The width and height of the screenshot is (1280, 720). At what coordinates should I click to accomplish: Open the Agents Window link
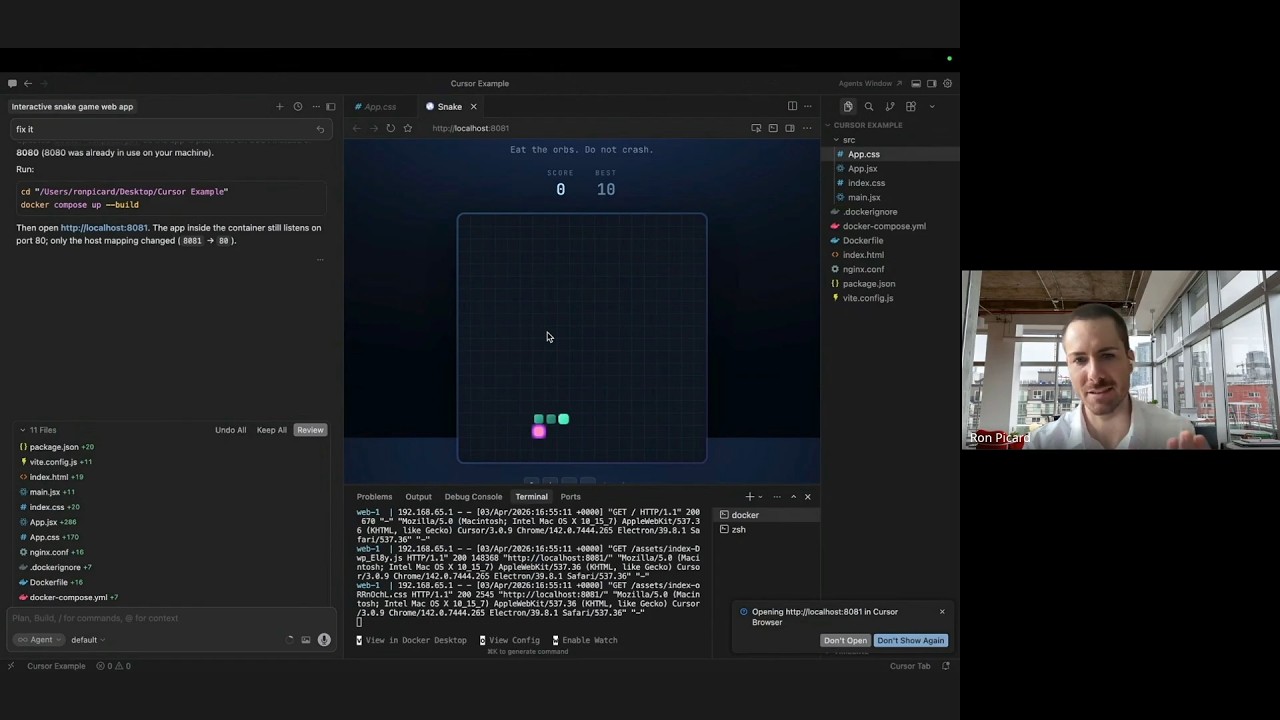pyautogui.click(x=870, y=84)
